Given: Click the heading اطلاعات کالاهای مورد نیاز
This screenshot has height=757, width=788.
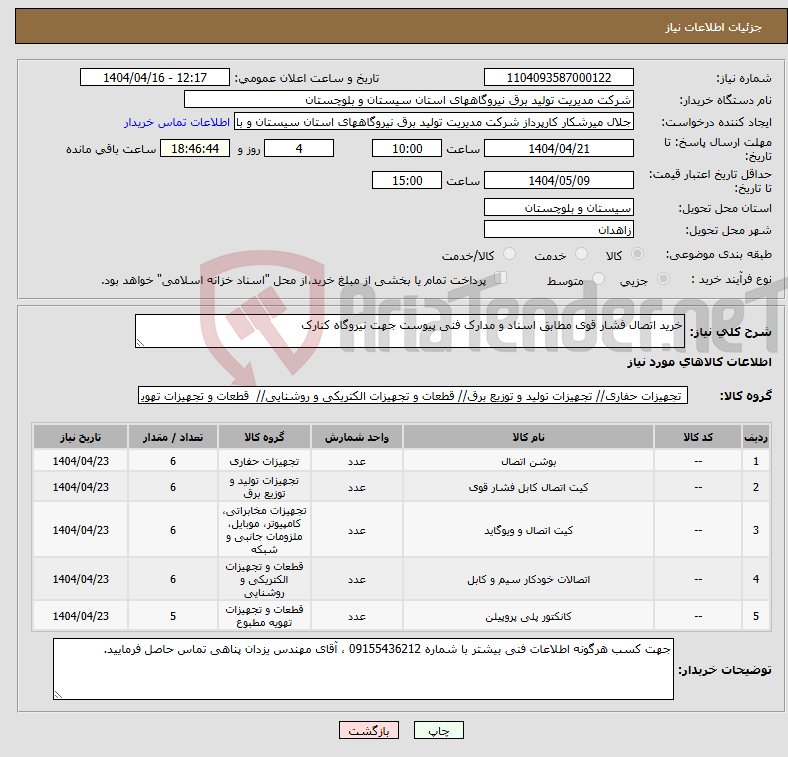Looking at the screenshot, I should pyautogui.click(x=699, y=362).
